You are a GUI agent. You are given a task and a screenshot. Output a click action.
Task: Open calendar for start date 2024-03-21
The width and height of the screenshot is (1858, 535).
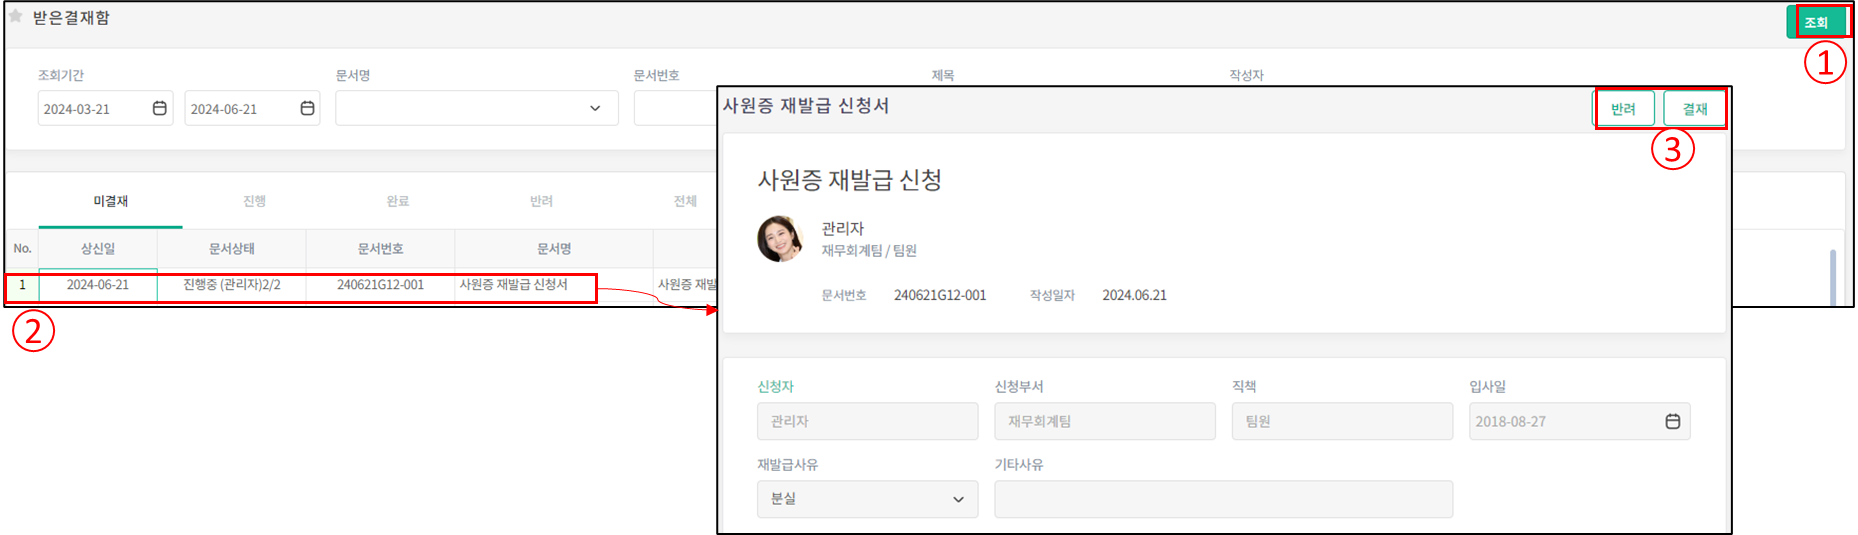pos(159,108)
